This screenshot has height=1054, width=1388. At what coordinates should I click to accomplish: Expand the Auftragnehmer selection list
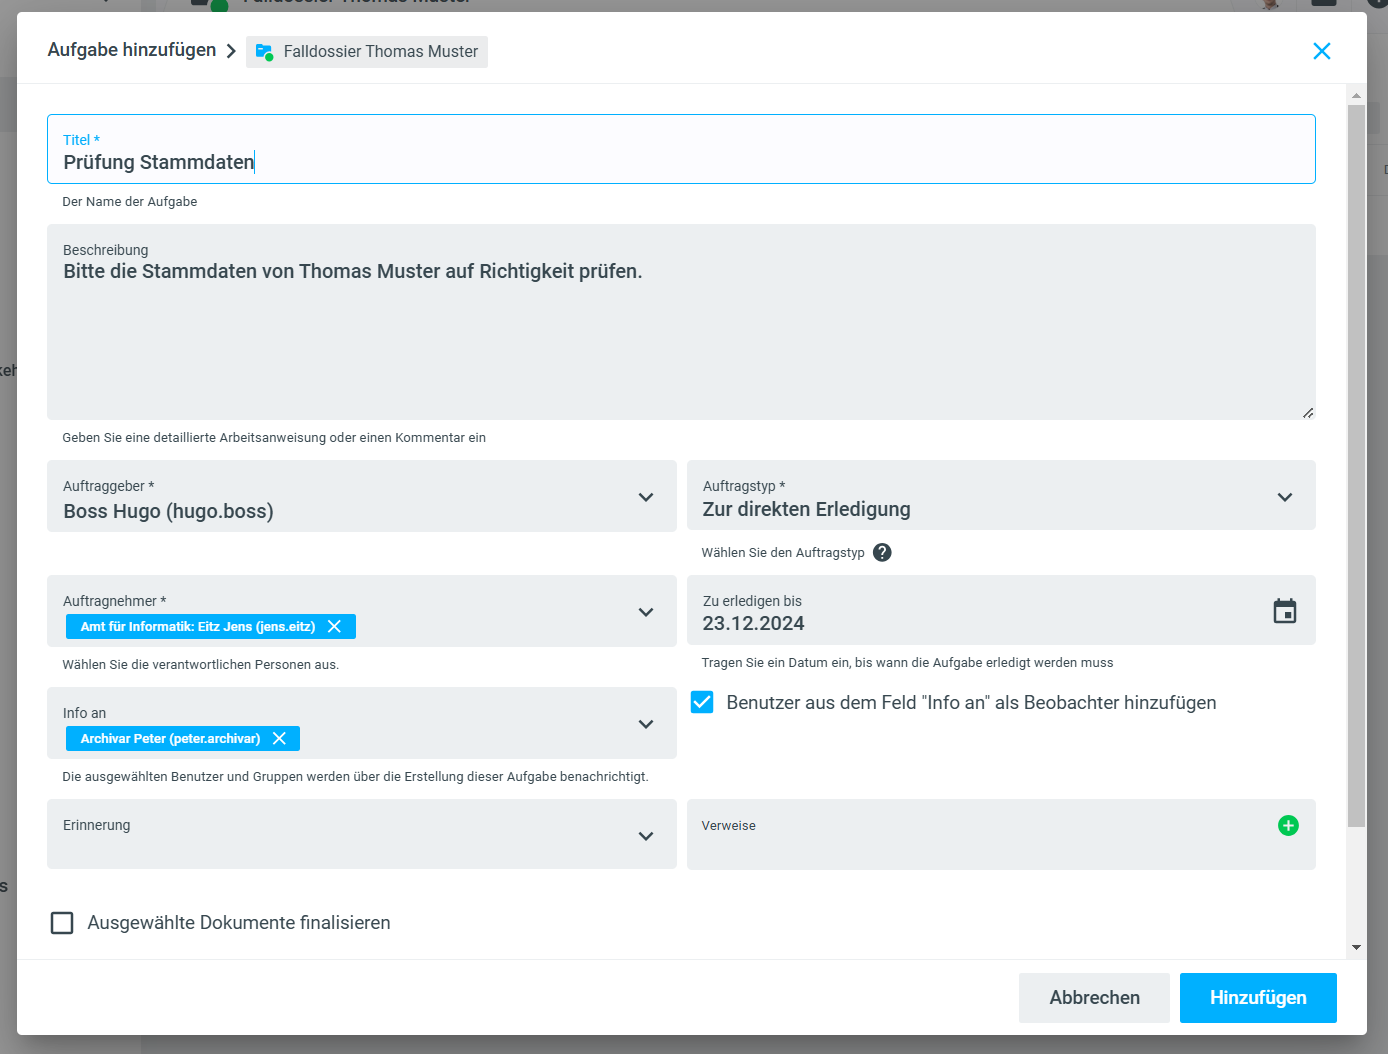[646, 612]
